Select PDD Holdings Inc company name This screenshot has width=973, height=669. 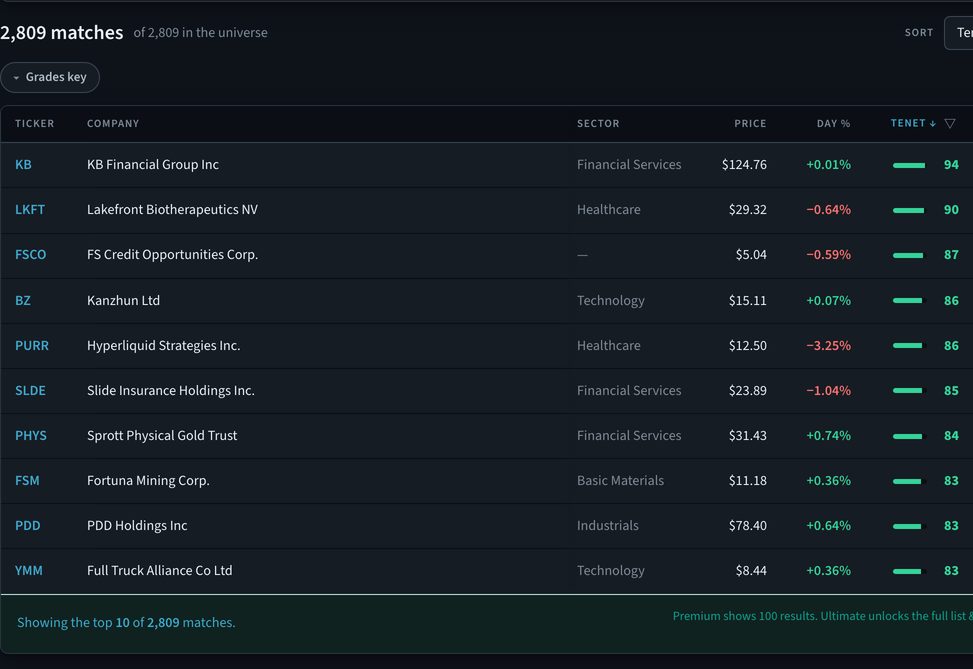[x=137, y=526]
